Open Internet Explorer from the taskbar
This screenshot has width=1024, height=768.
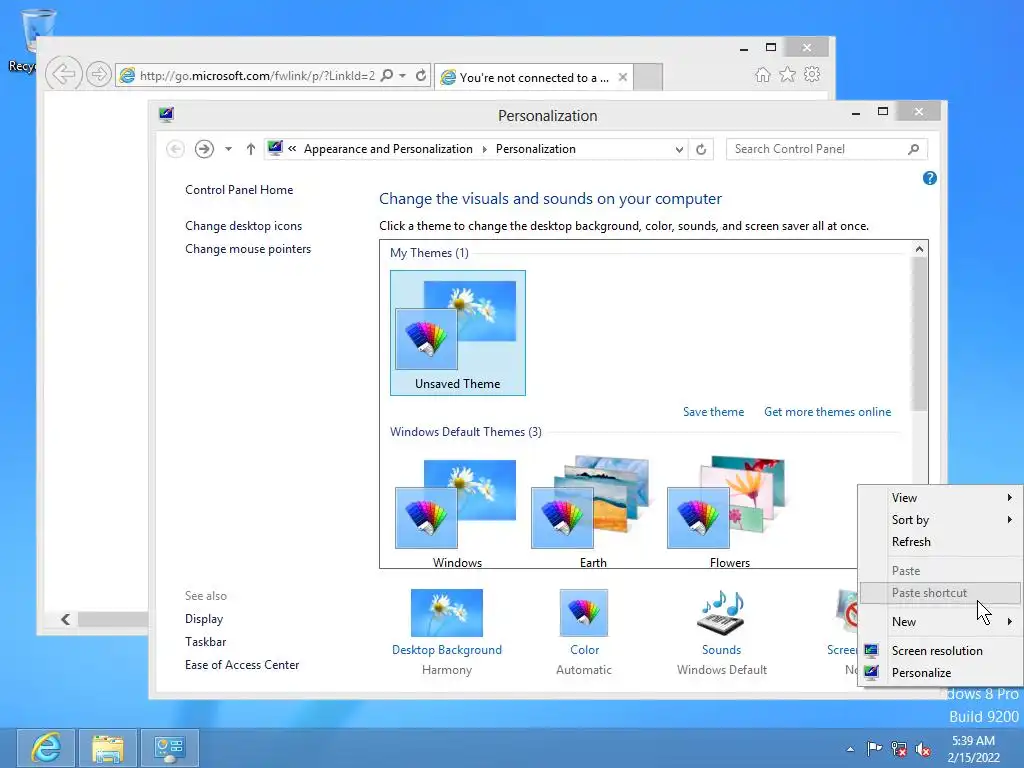pyautogui.click(x=46, y=748)
